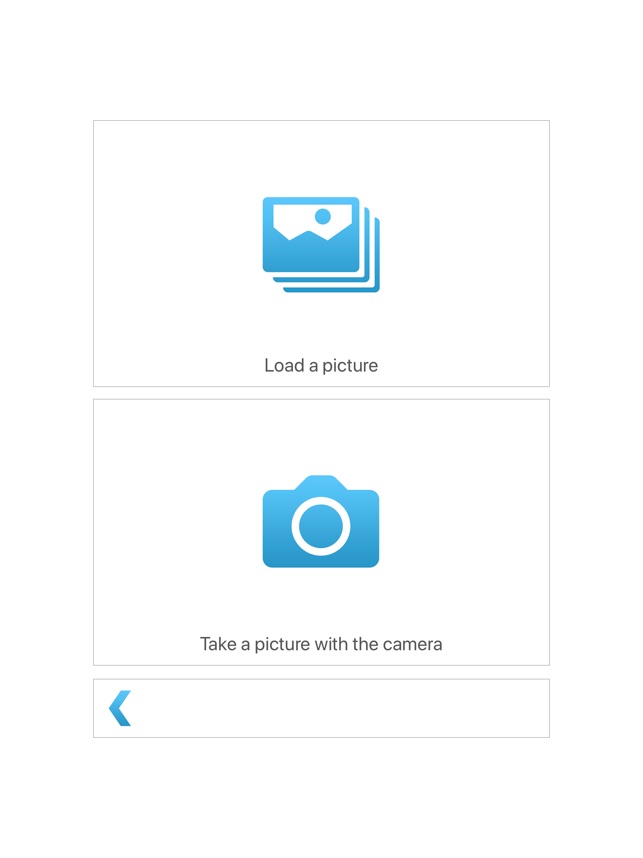Click the sun dot in the gallery icon
Image resolution: width=643 pixels, height=858 pixels.
click(323, 217)
